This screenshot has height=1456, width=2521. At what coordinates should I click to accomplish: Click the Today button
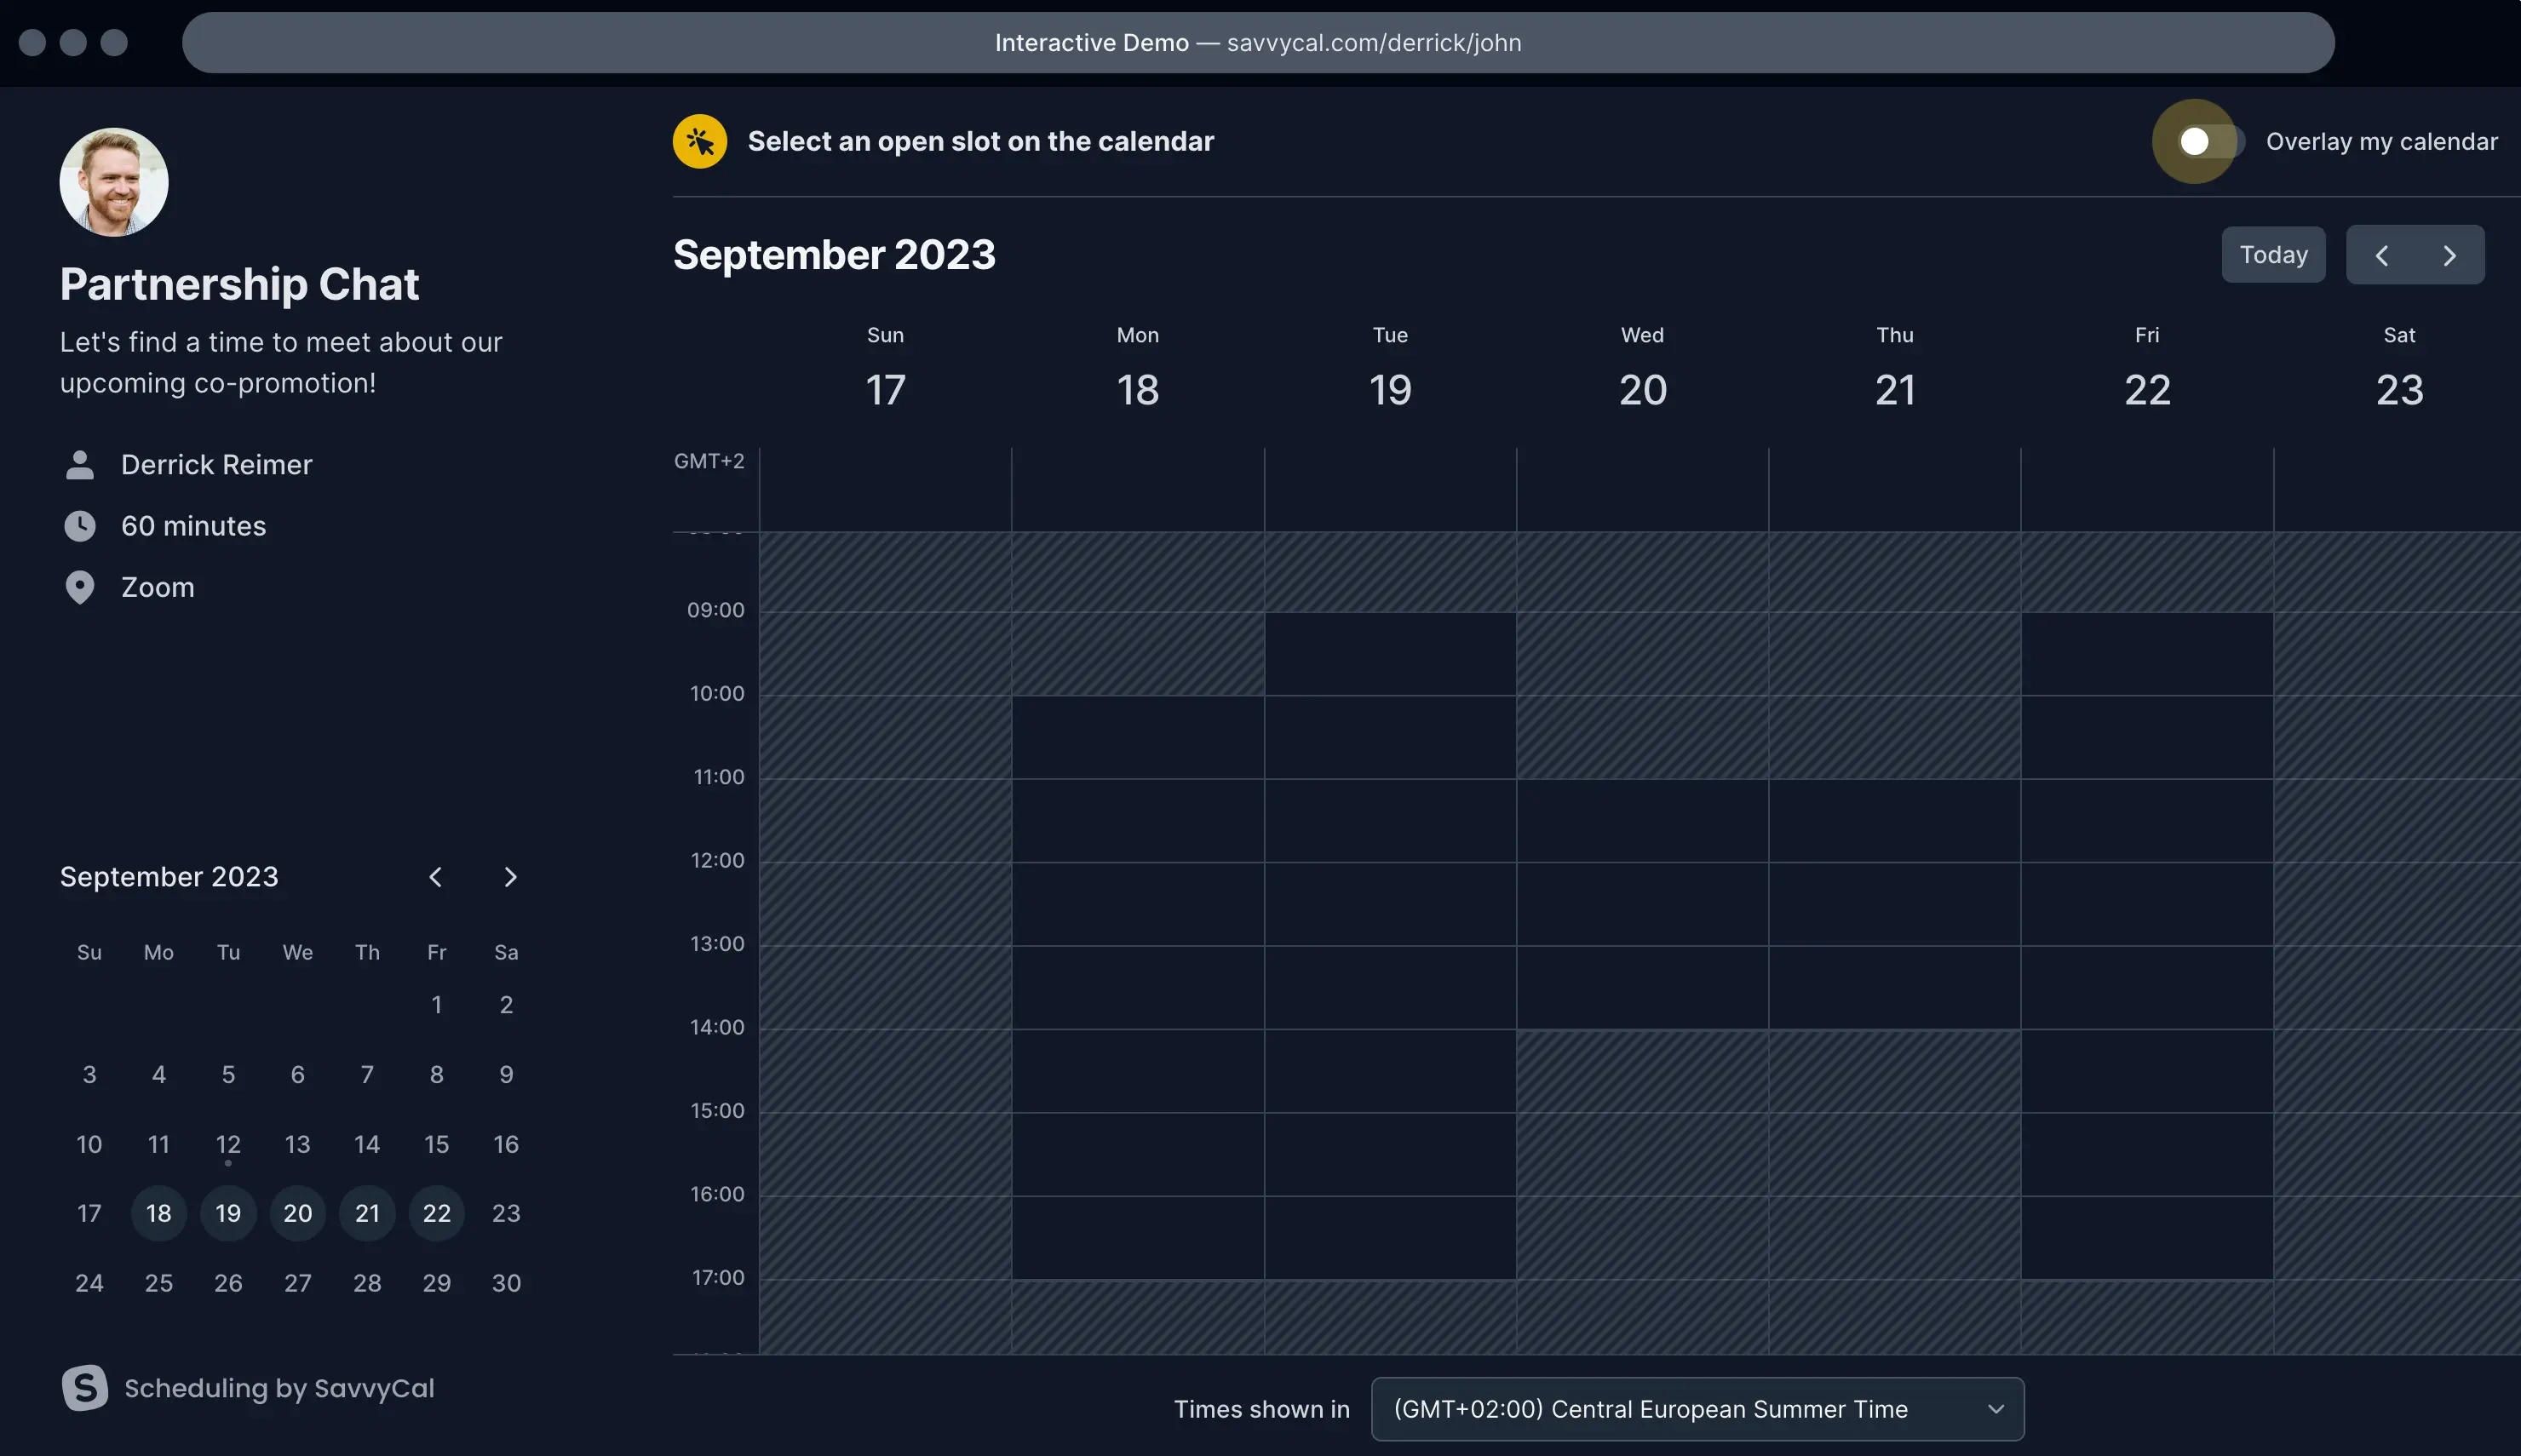coord(2272,255)
